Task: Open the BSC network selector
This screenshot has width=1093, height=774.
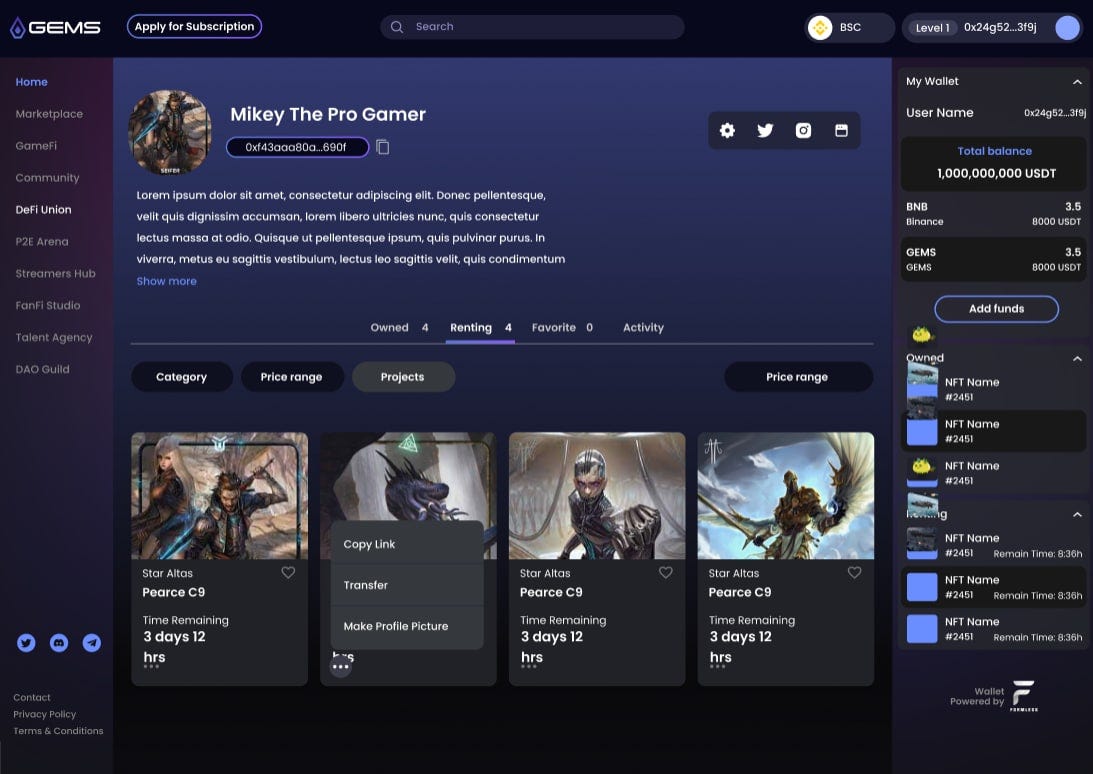Action: pos(850,28)
